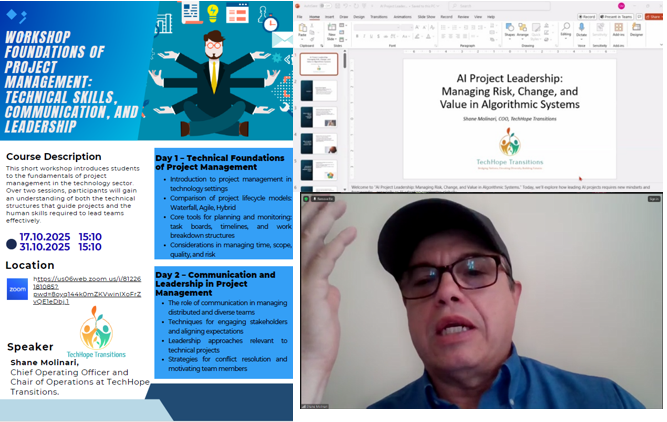Click the Center align paragraph icon
The width and height of the screenshot is (667, 422).
click(450, 37)
